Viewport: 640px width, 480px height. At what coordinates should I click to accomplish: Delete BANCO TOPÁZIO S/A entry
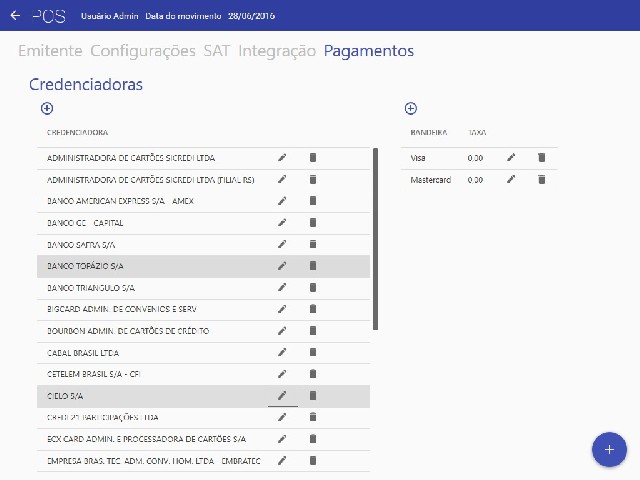313,266
